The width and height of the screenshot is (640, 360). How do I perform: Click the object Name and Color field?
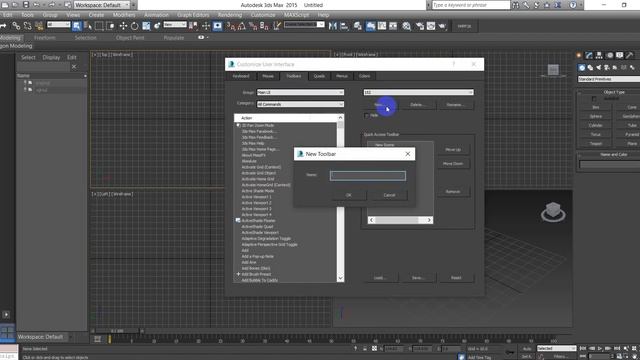(x=609, y=164)
